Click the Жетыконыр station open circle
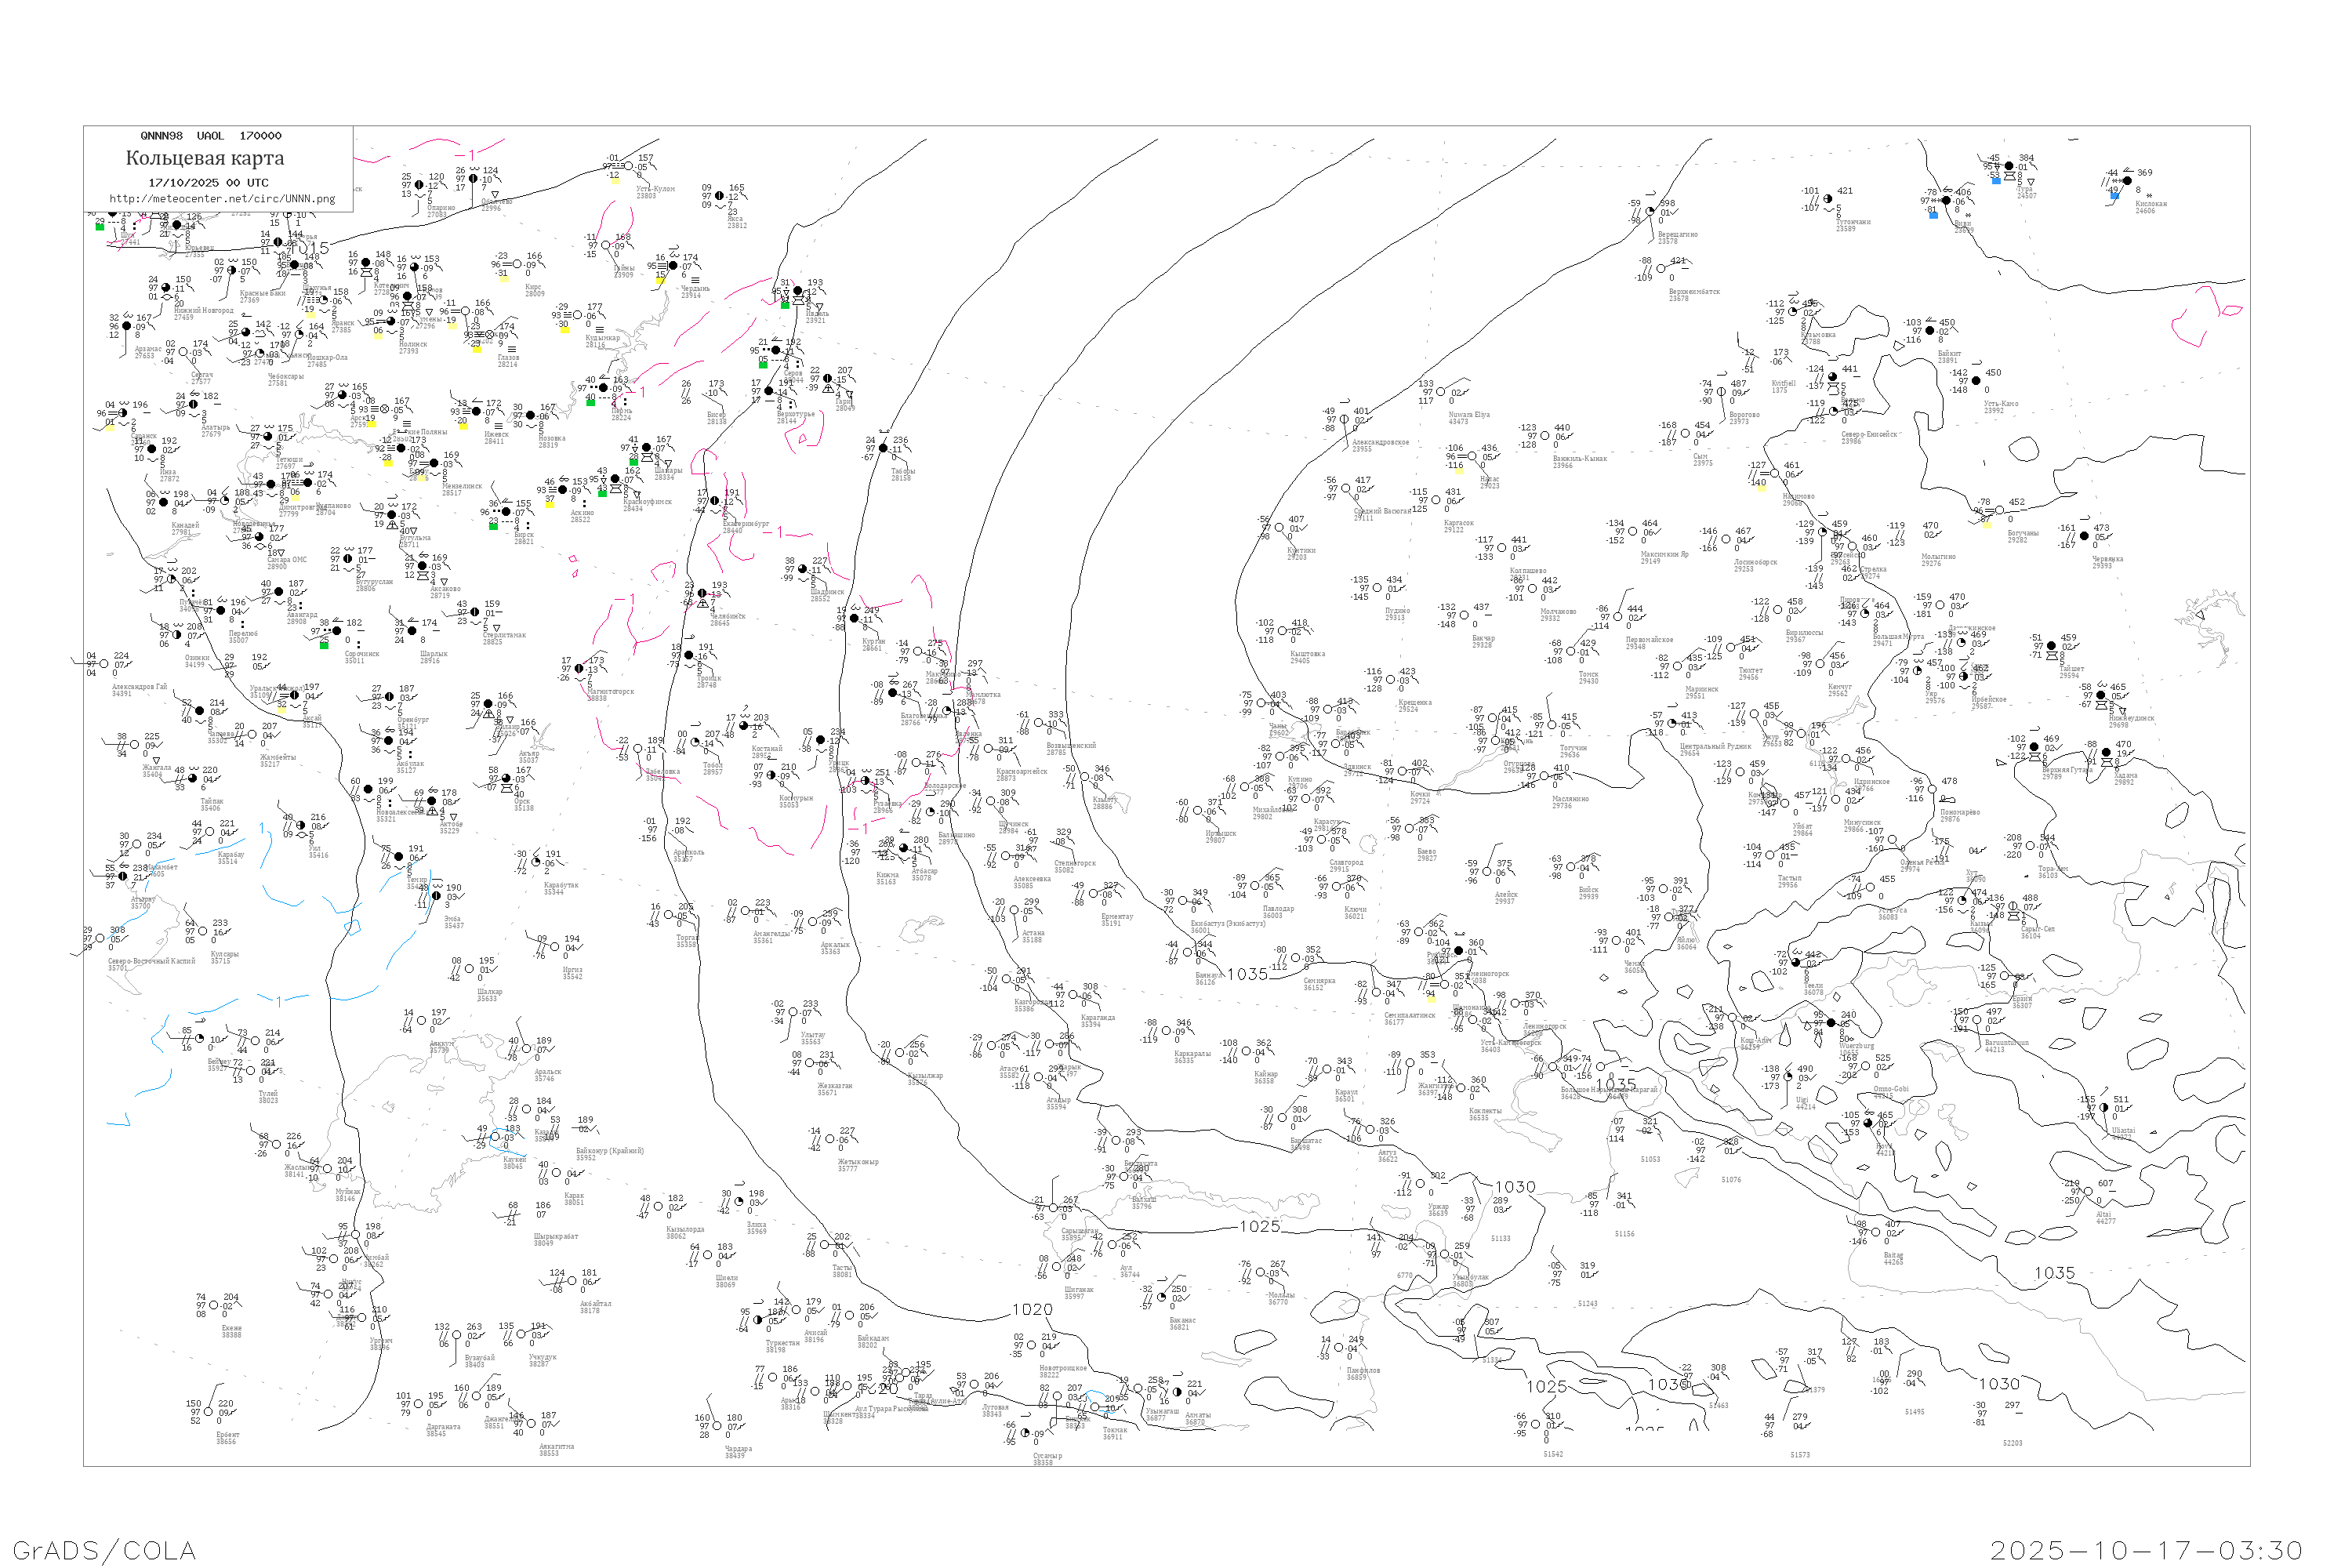 [832, 1140]
